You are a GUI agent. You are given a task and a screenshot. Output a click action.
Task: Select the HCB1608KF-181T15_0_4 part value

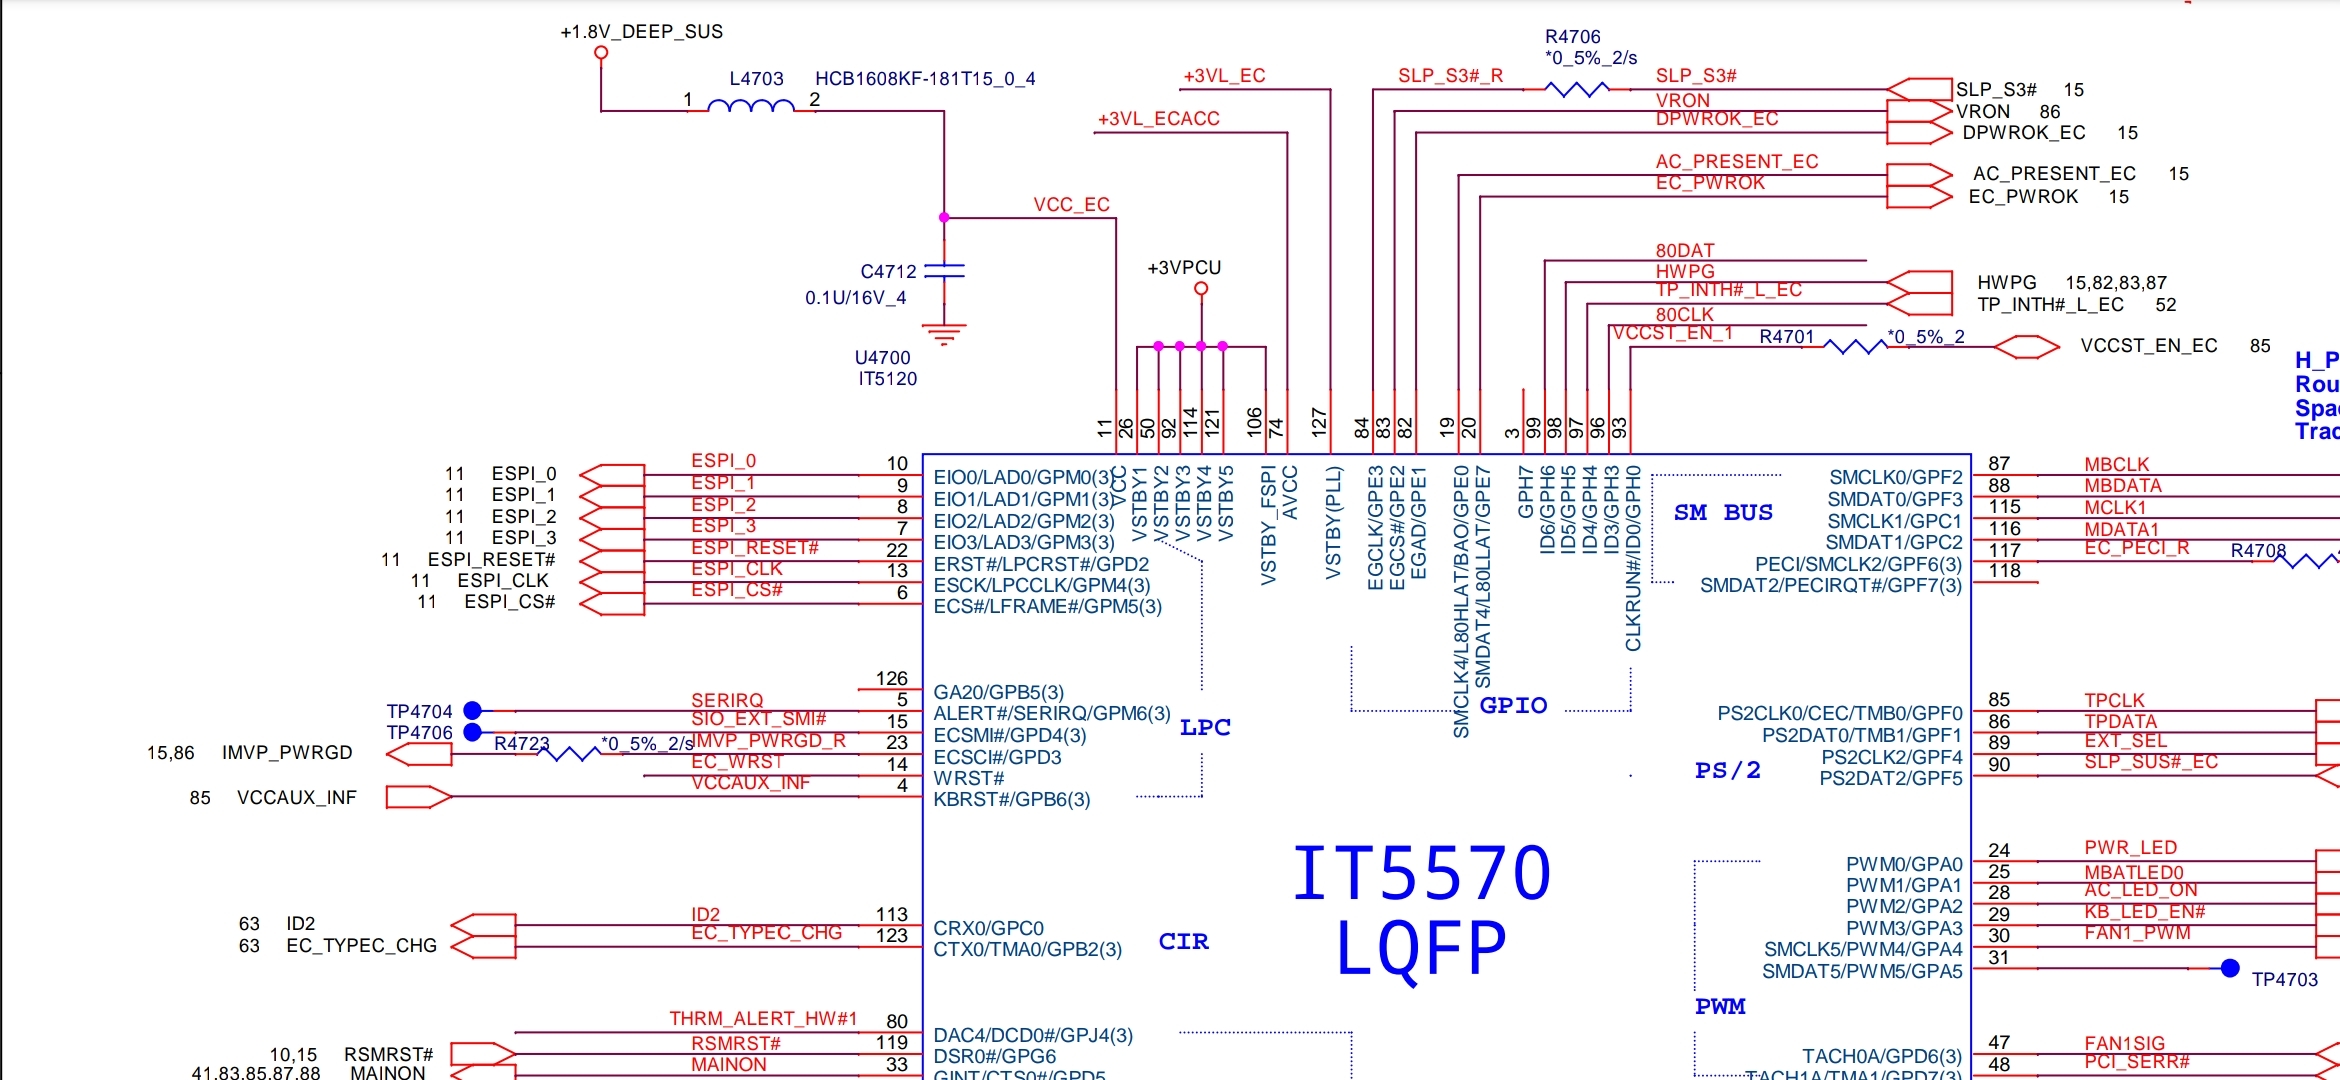[x=925, y=79]
